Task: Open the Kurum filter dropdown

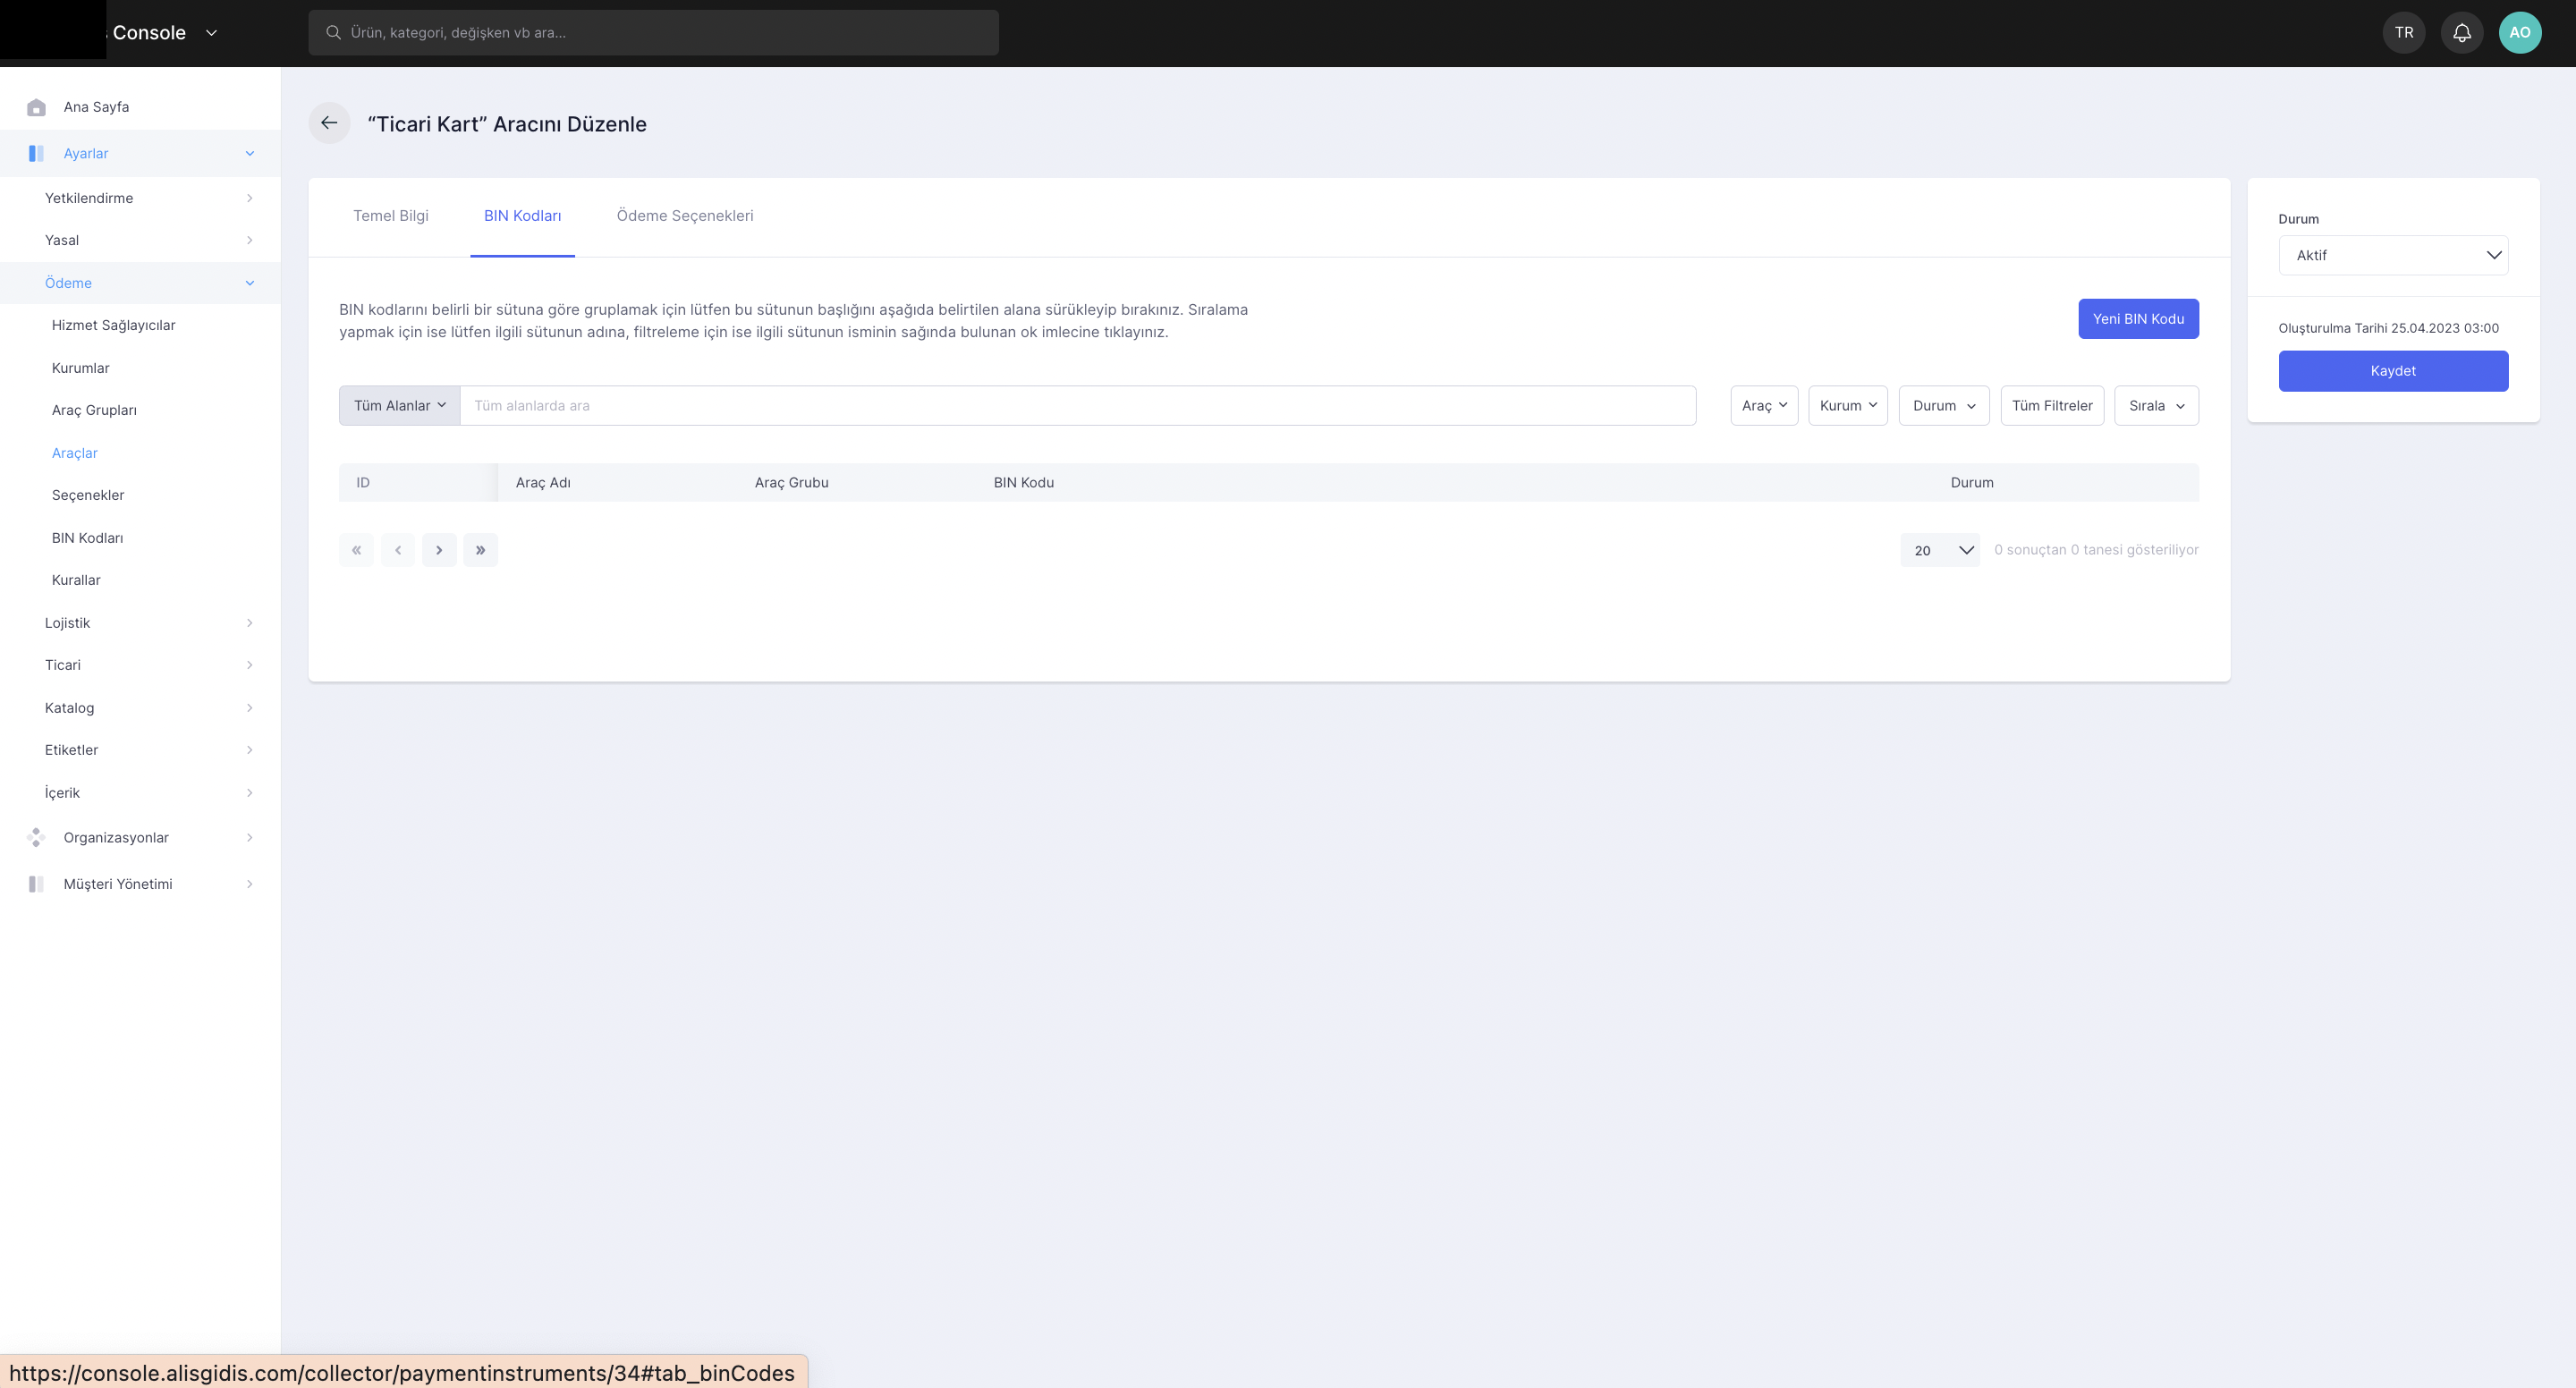Action: click(1848, 405)
